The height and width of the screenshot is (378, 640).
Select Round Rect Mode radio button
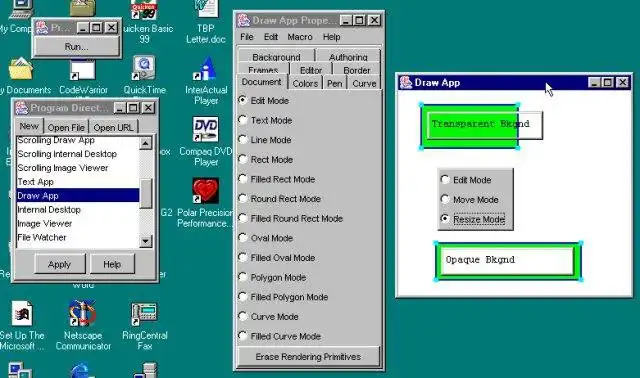pos(242,198)
